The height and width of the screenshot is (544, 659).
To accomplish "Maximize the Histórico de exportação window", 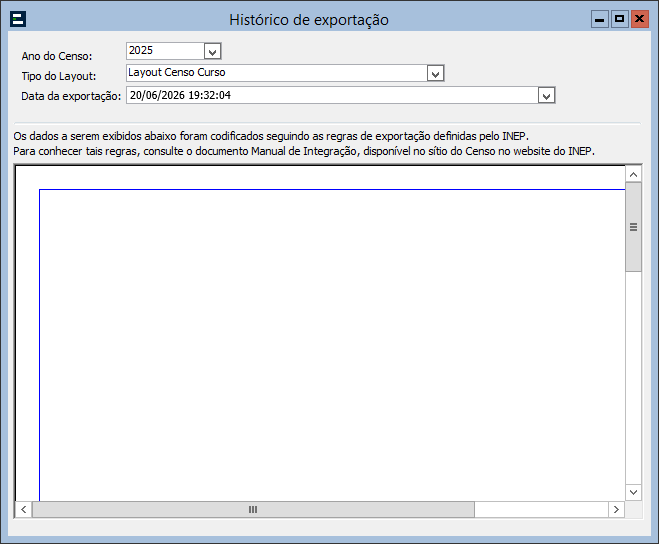I will pyautogui.click(x=619, y=19).
